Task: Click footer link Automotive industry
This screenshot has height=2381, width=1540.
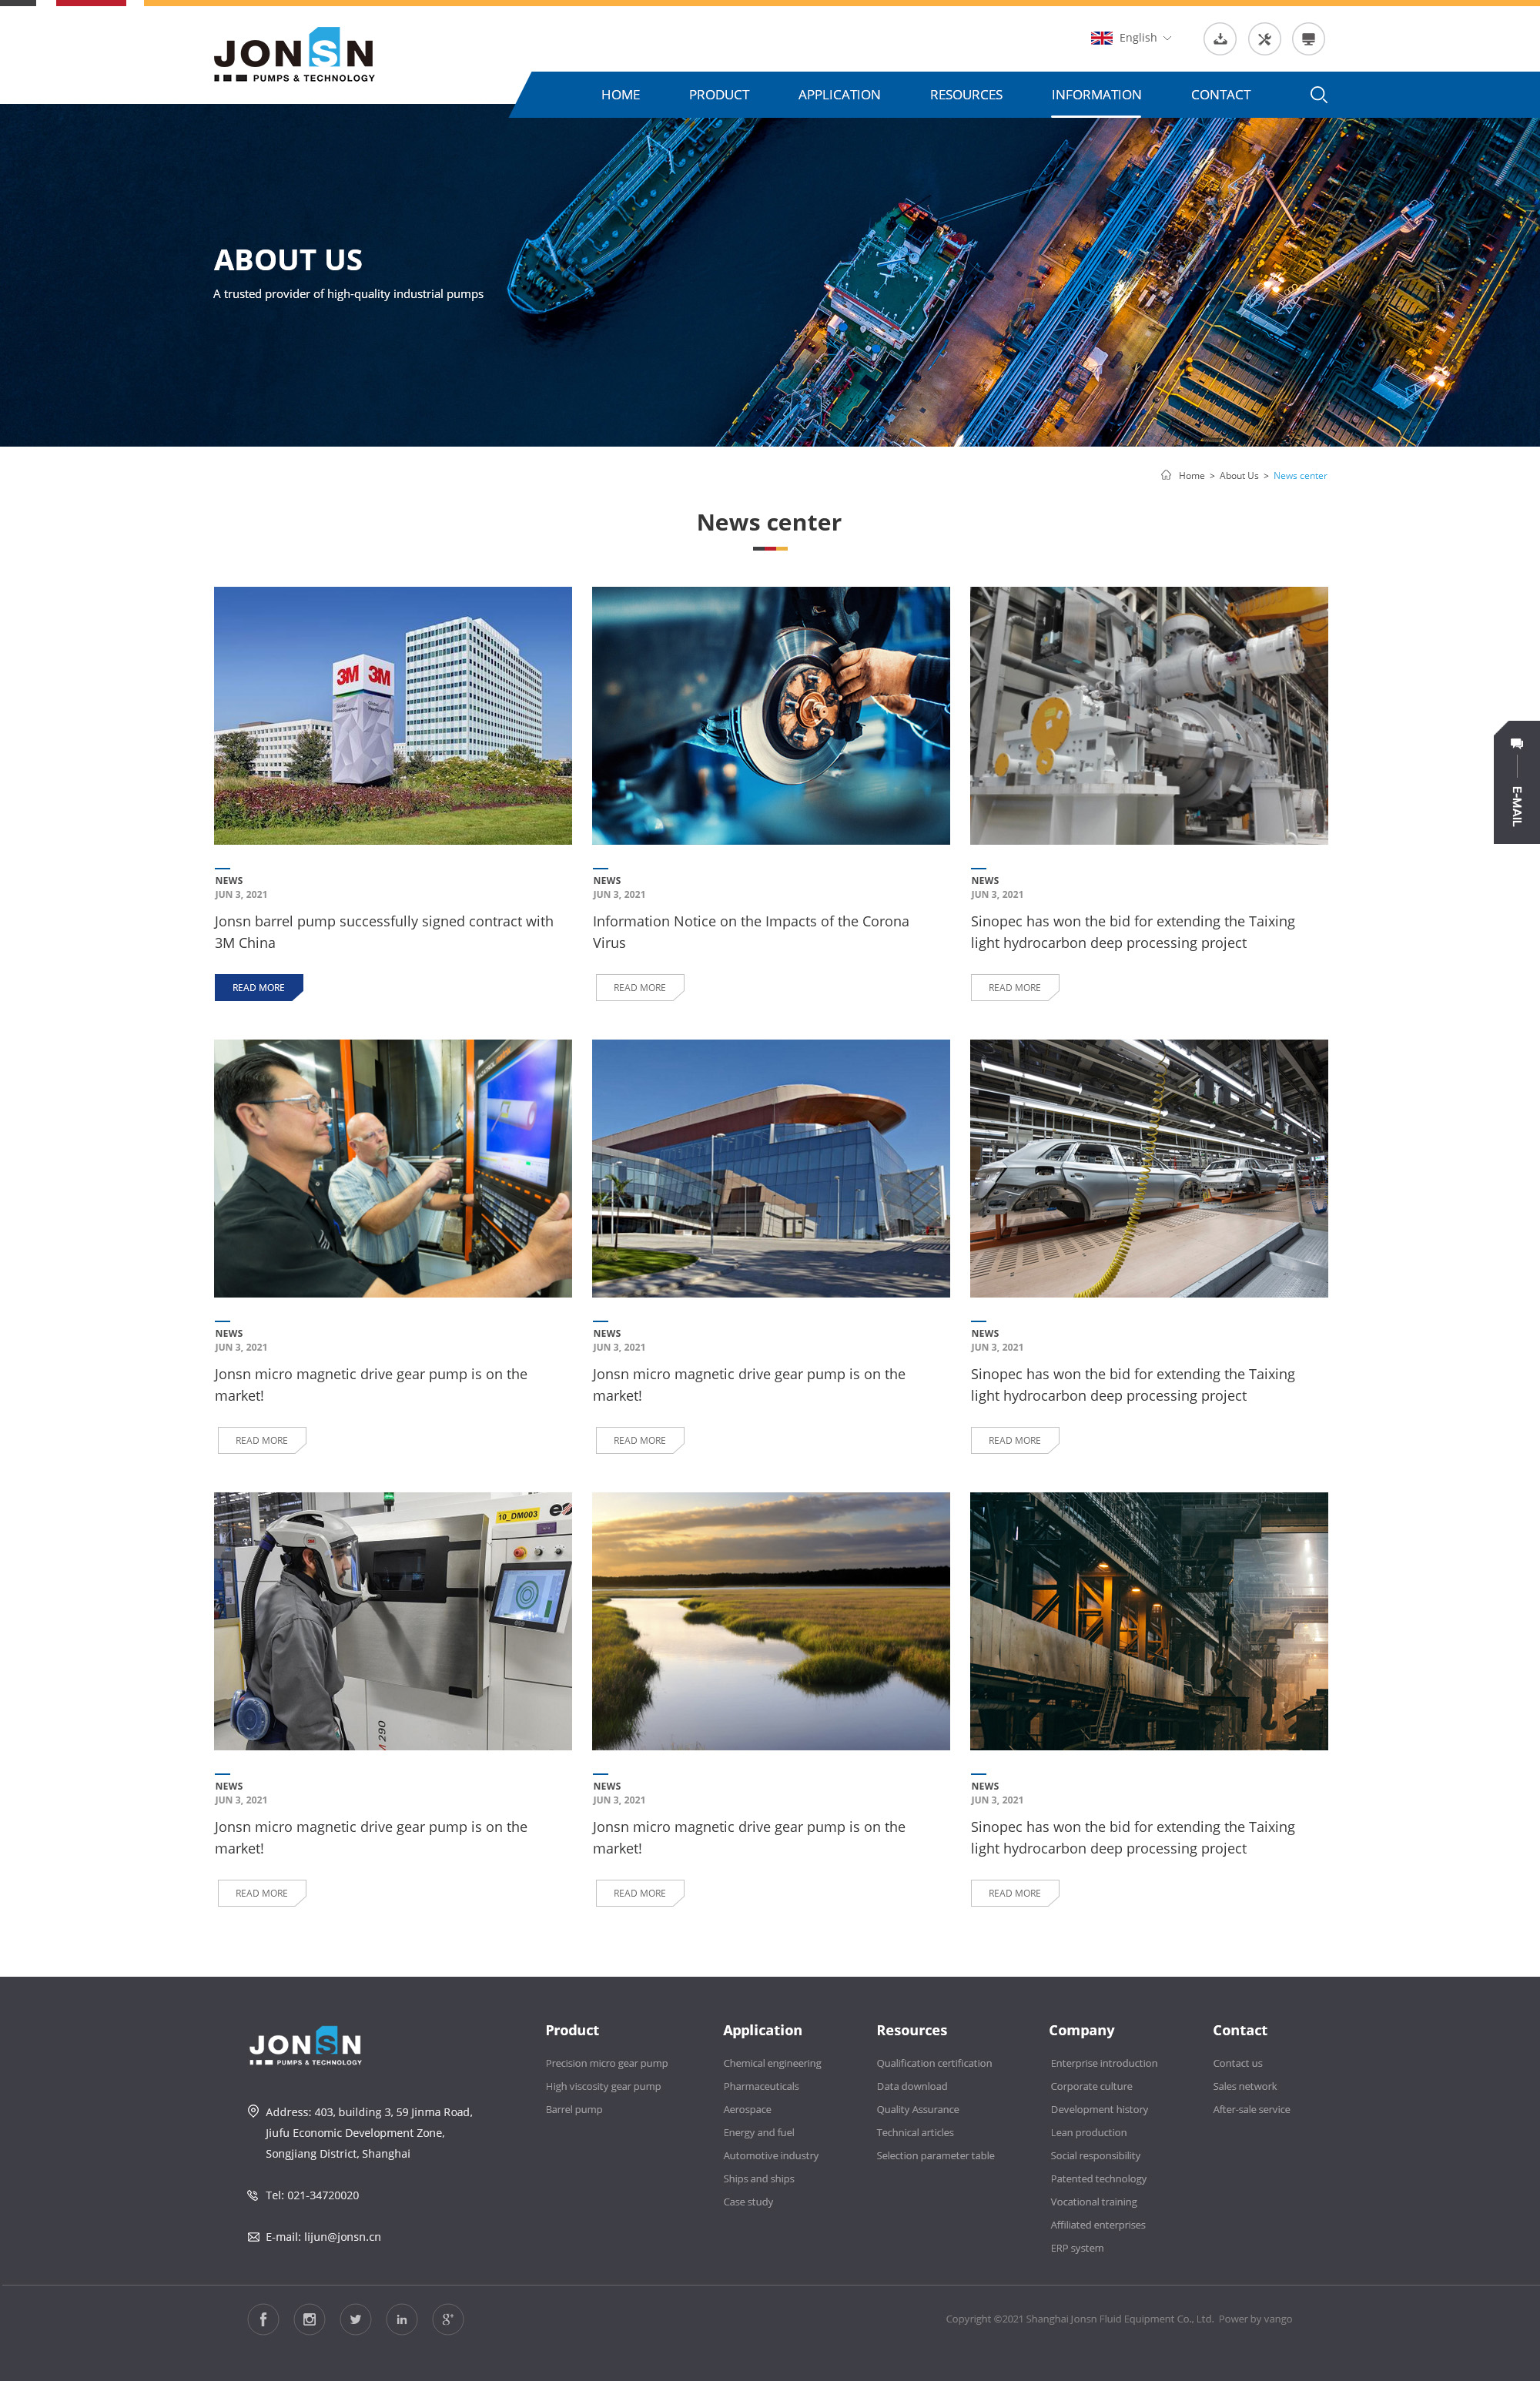Action: 771,2155
